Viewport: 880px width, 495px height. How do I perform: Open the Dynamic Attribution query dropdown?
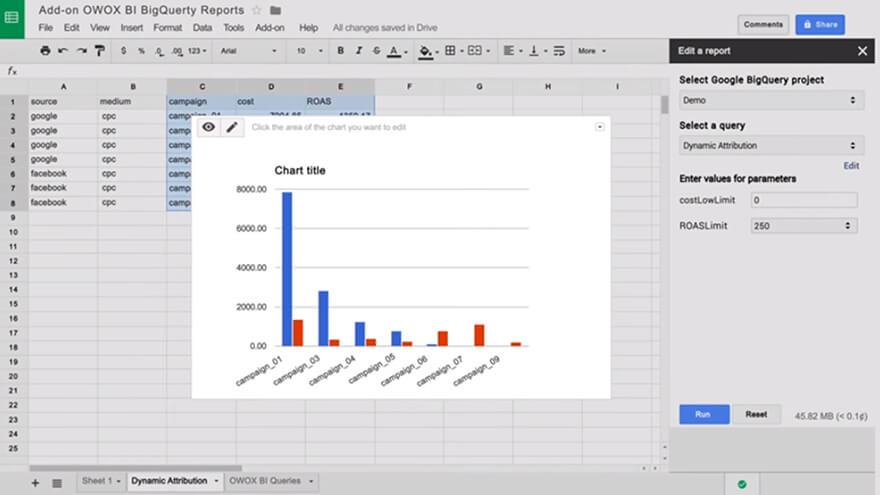[771, 146]
